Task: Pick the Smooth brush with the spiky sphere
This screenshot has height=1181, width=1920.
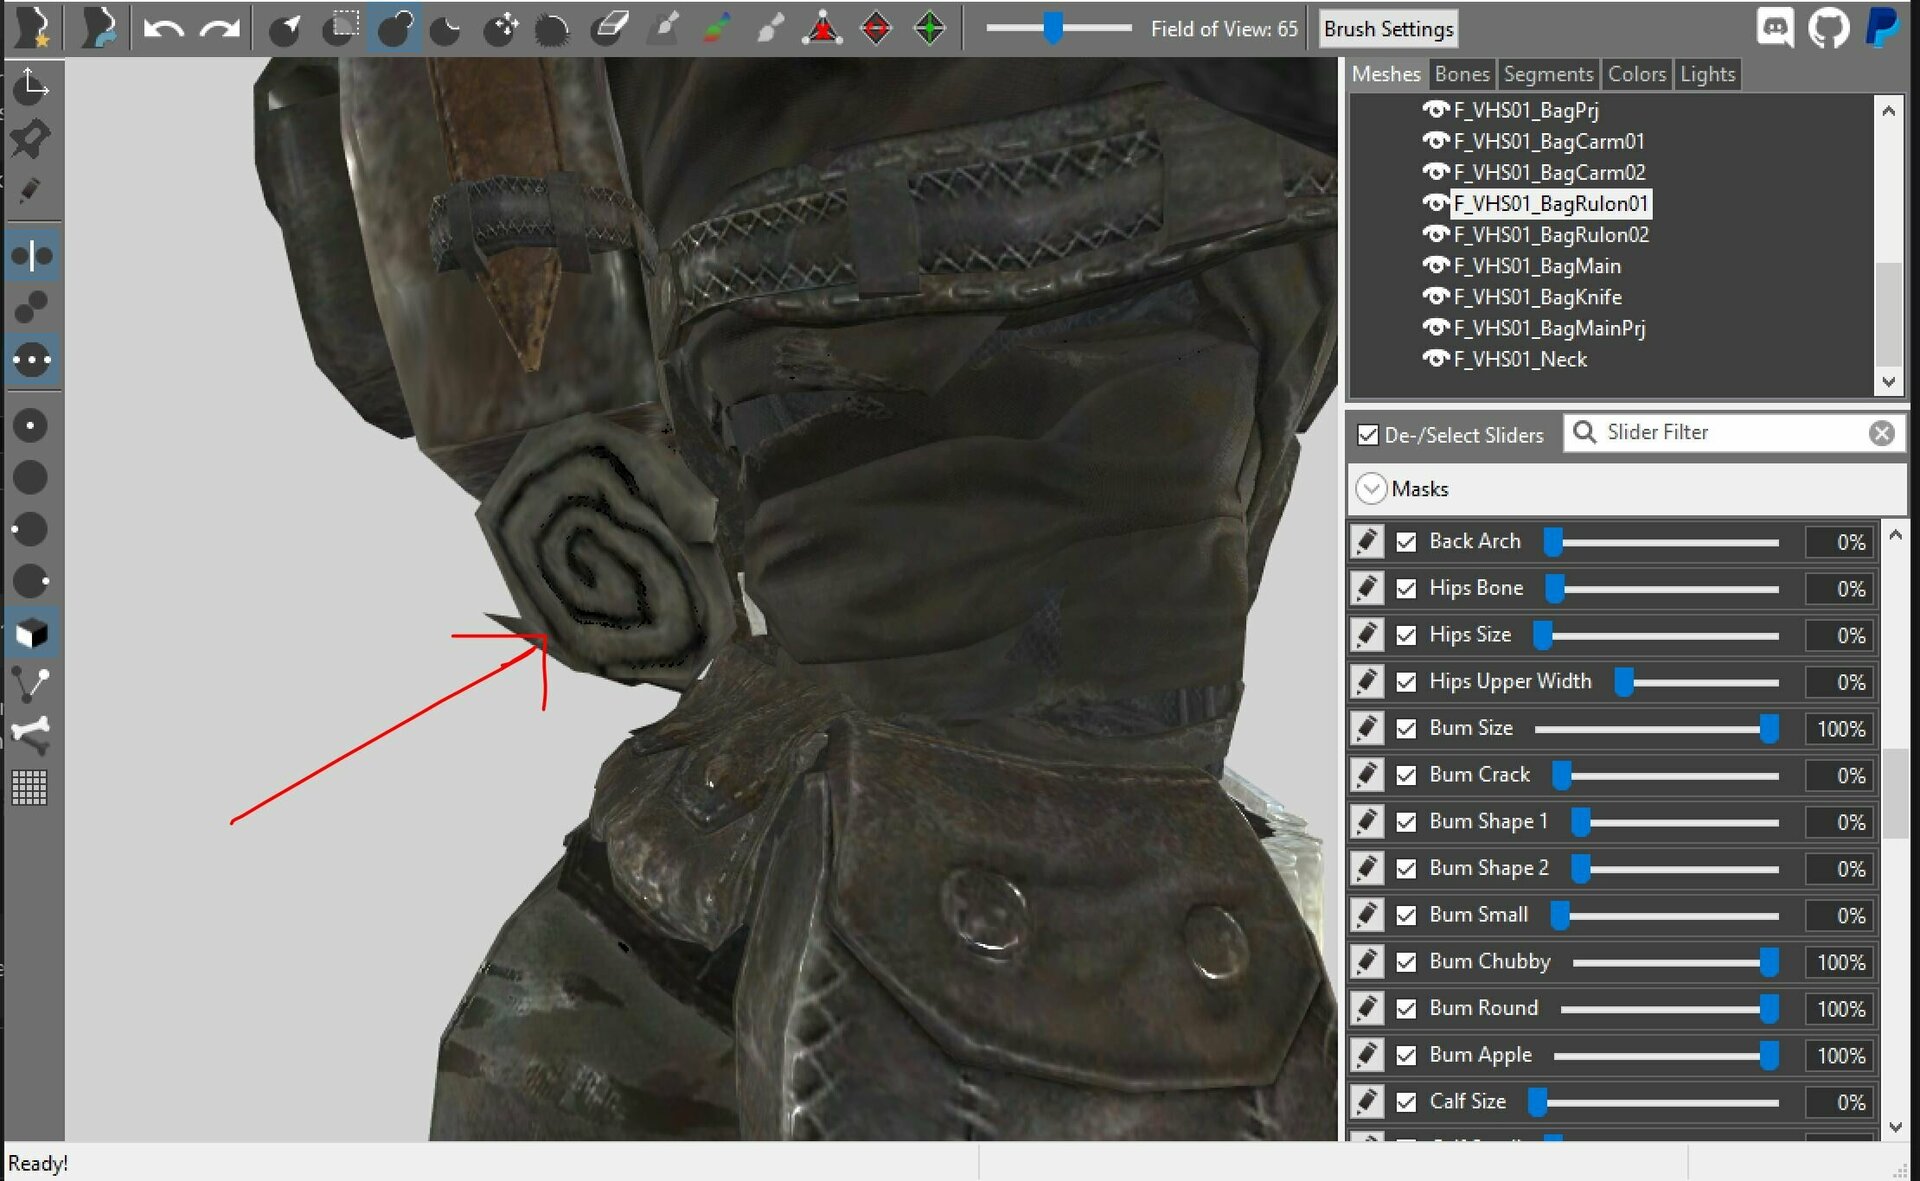Action: coord(551,28)
